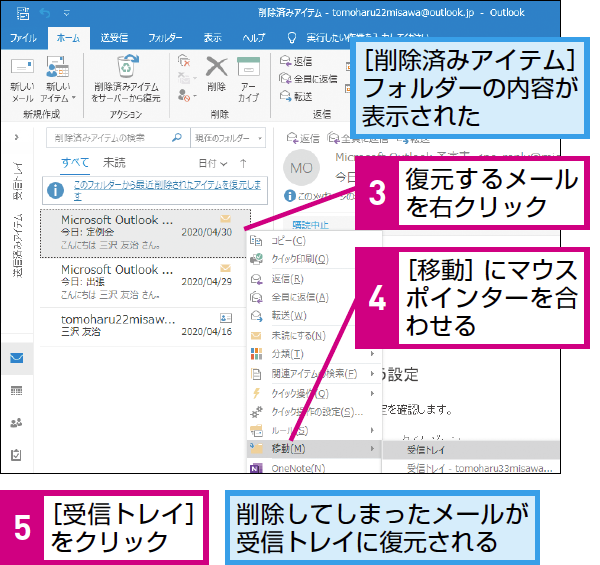Select Inbox - tomoharu33misawa in submenu
This screenshot has height=565, width=600.
pyautogui.click(x=471, y=468)
